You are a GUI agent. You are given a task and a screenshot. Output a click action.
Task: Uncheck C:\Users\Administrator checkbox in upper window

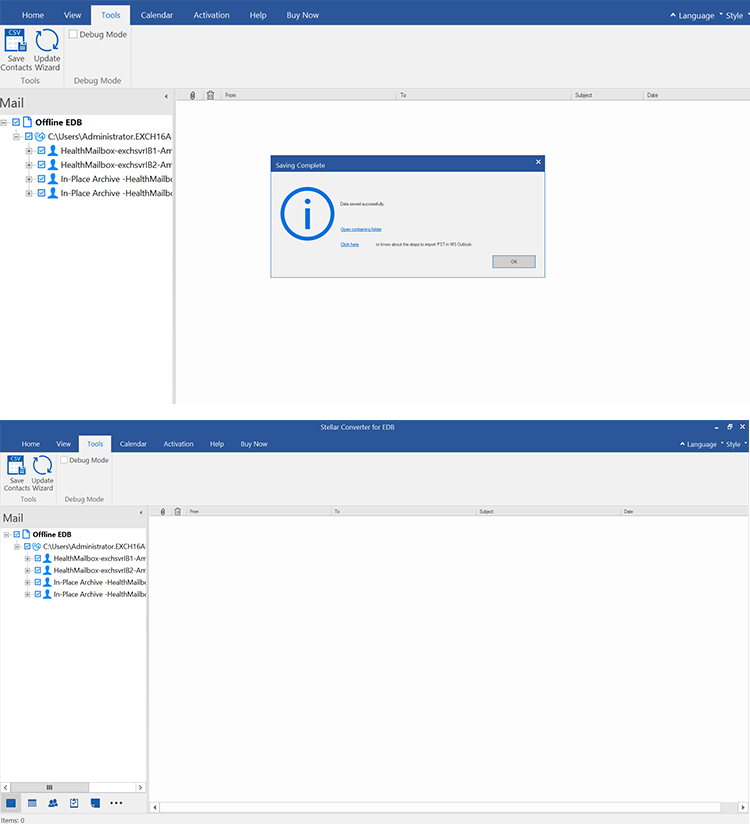coord(29,136)
